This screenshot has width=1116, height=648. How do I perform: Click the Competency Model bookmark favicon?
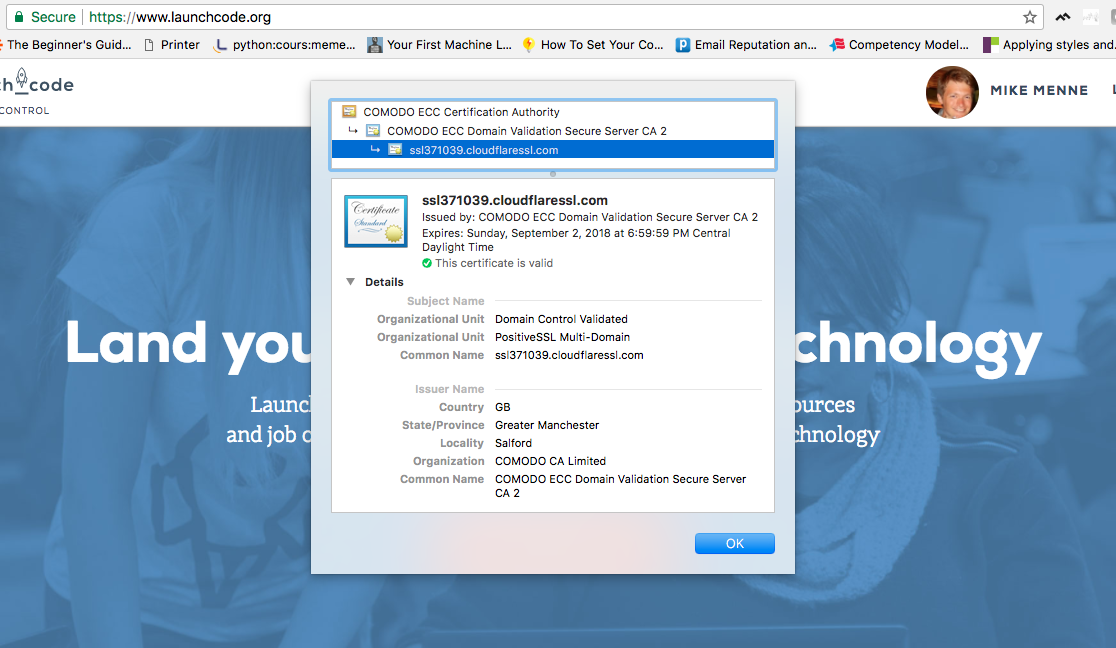coord(837,45)
